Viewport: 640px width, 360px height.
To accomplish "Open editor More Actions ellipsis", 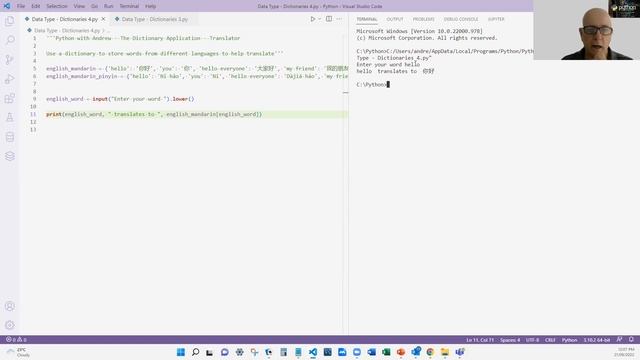I will pyautogui.click(x=339, y=19).
